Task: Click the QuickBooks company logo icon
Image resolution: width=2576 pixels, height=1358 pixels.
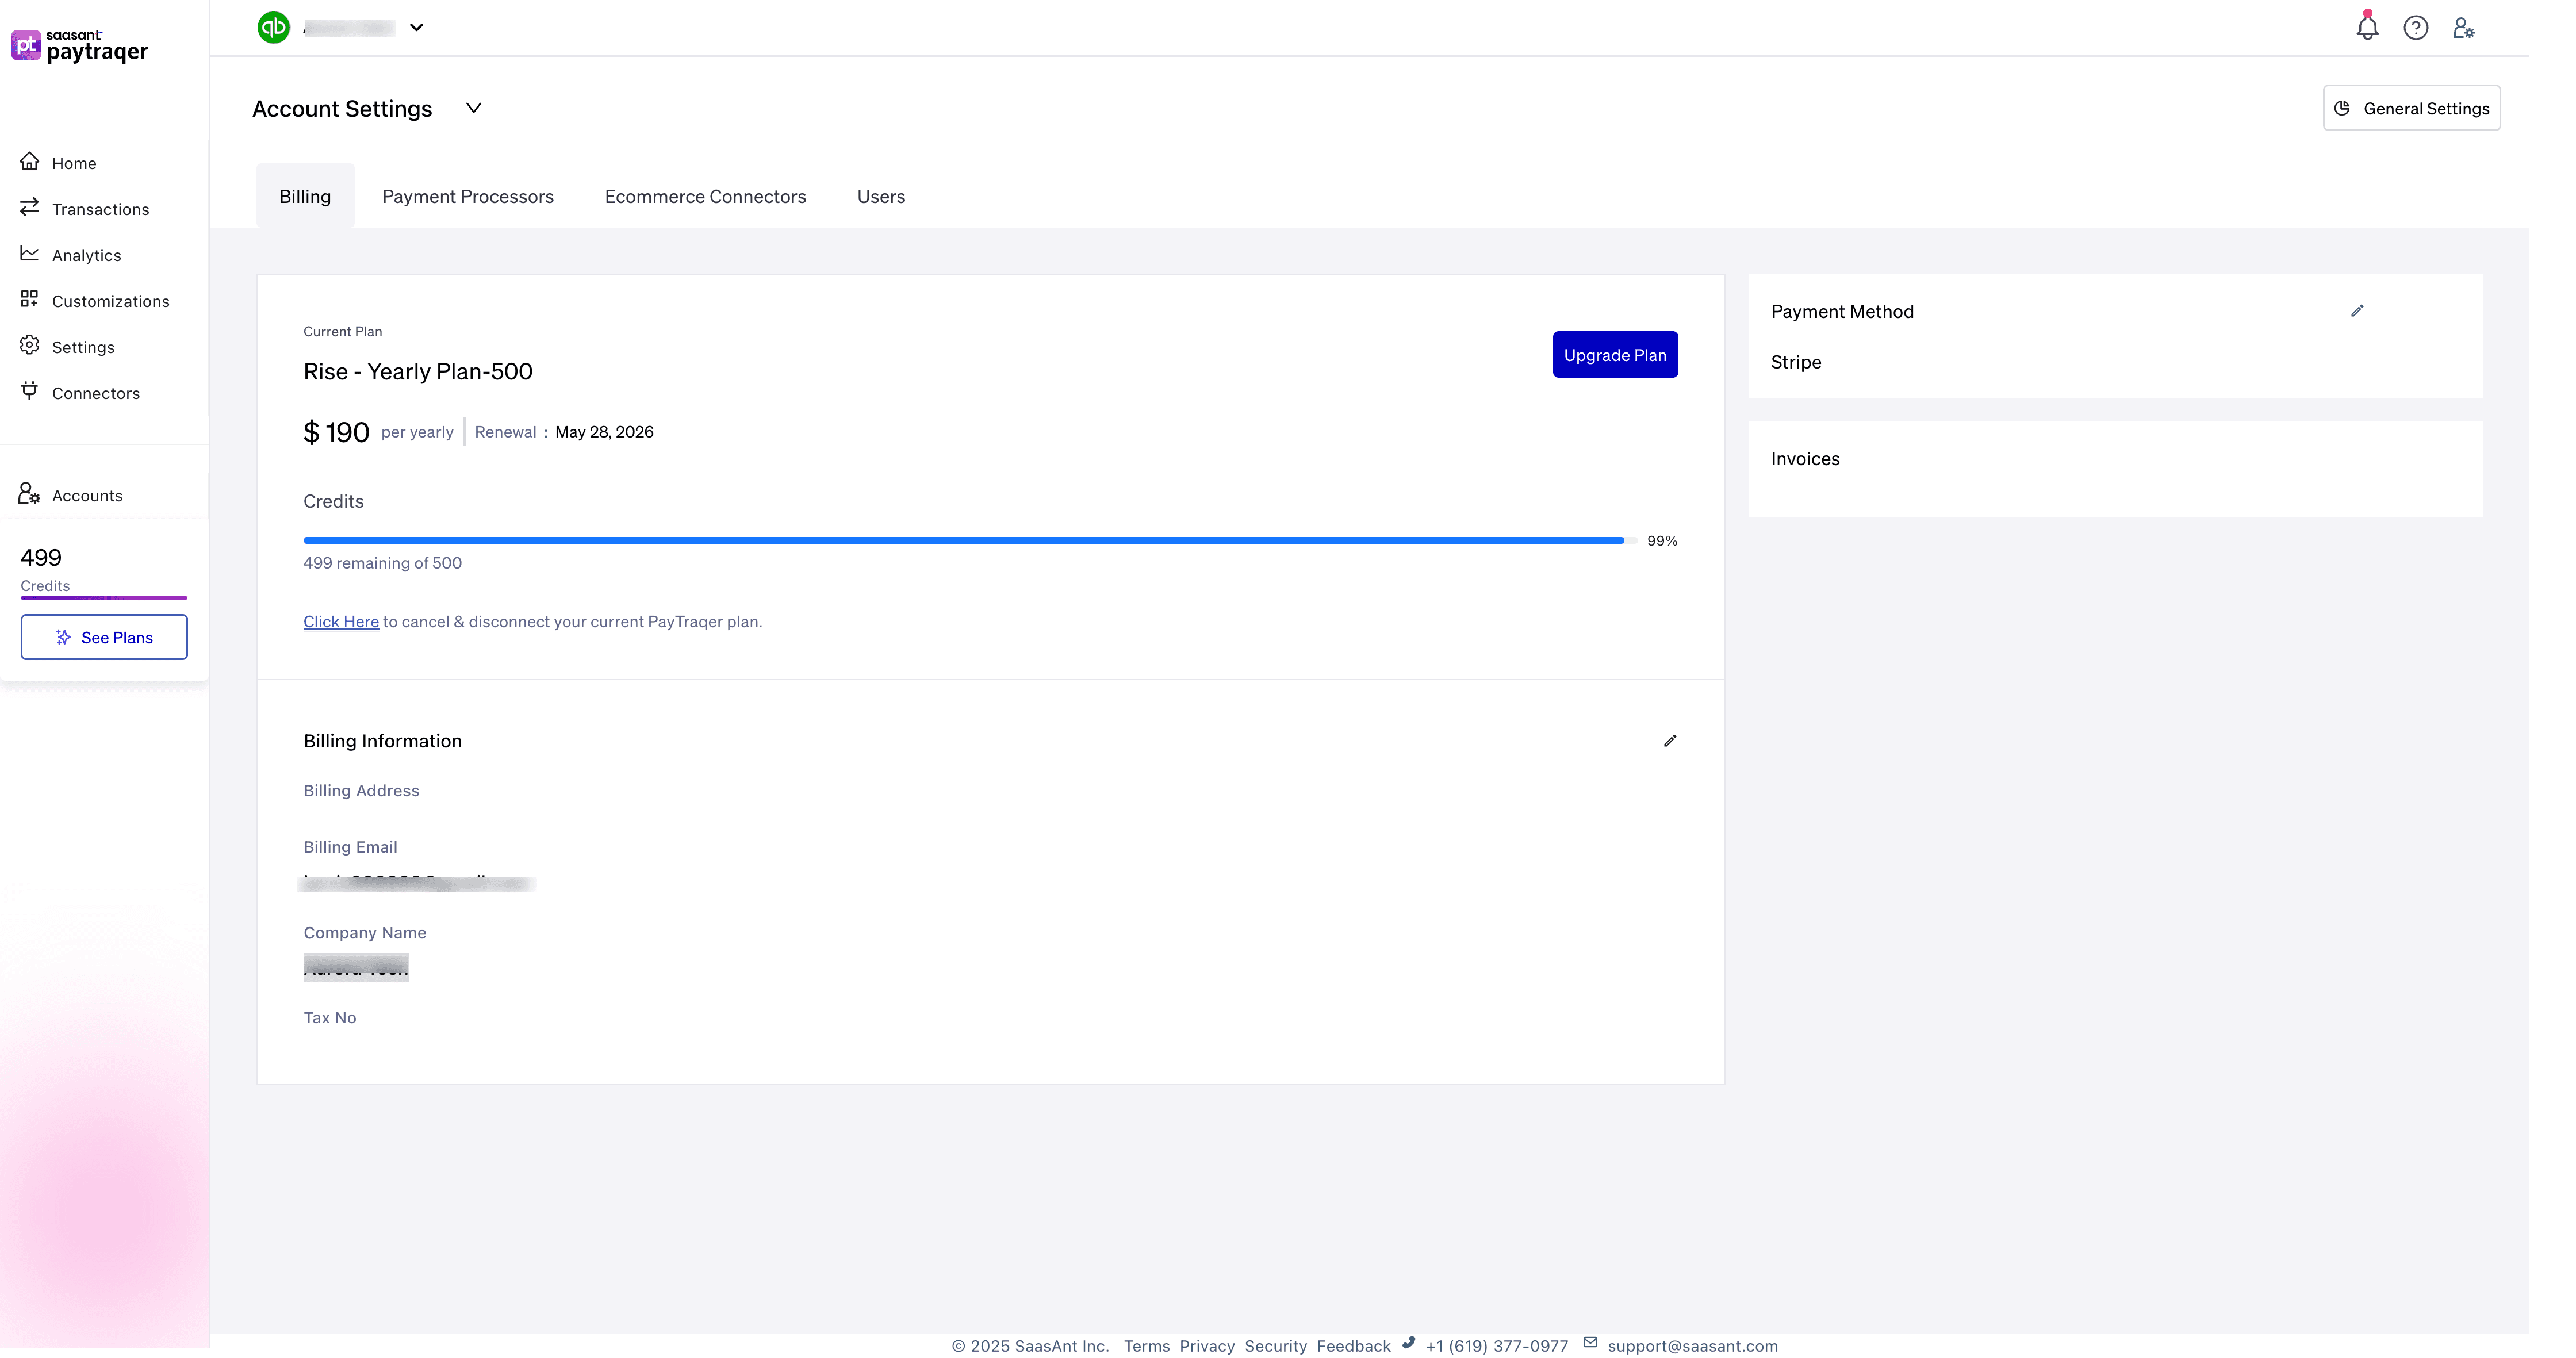Action: coord(273,27)
